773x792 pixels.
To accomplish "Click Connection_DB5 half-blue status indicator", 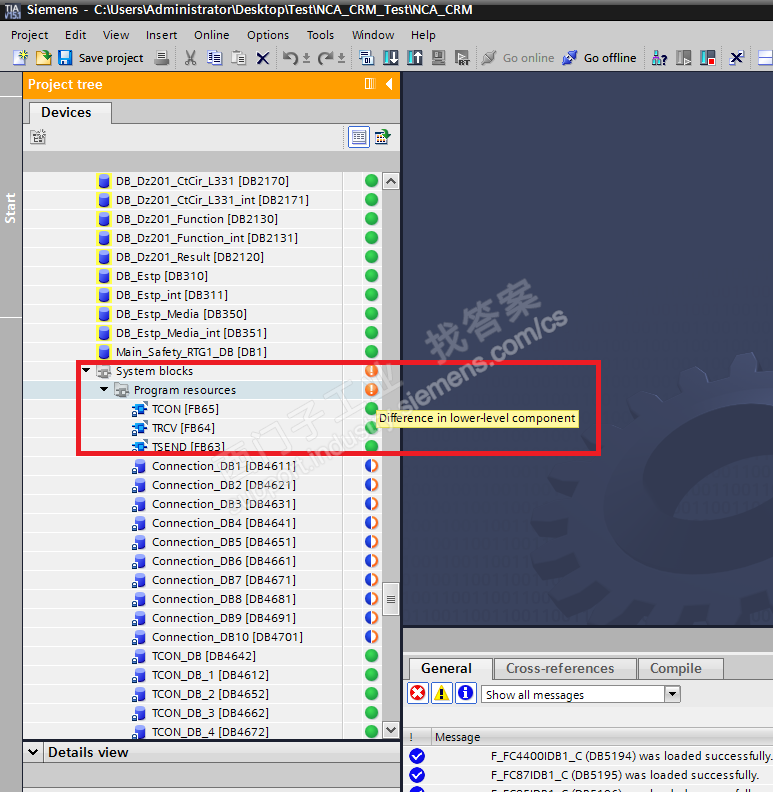I will [371, 541].
